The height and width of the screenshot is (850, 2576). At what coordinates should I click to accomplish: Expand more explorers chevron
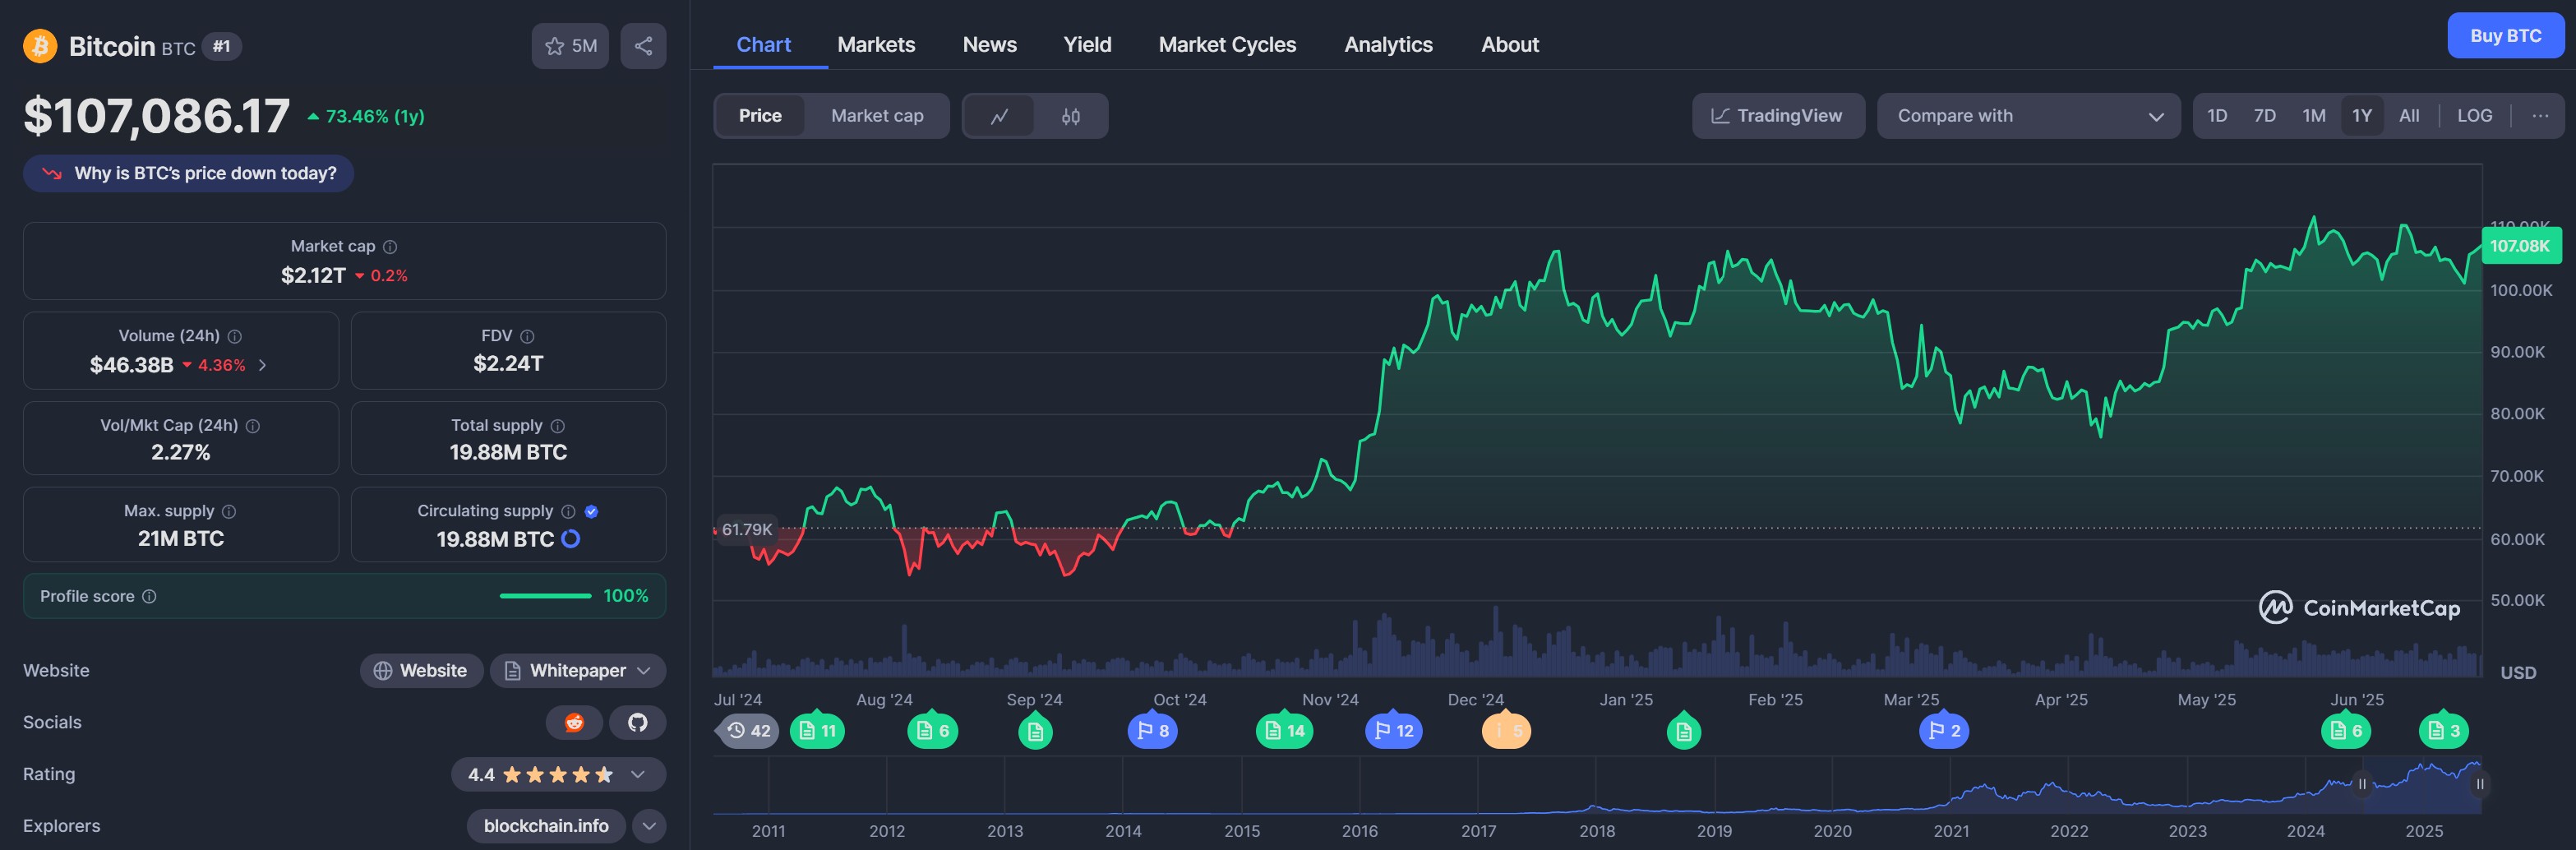(649, 827)
